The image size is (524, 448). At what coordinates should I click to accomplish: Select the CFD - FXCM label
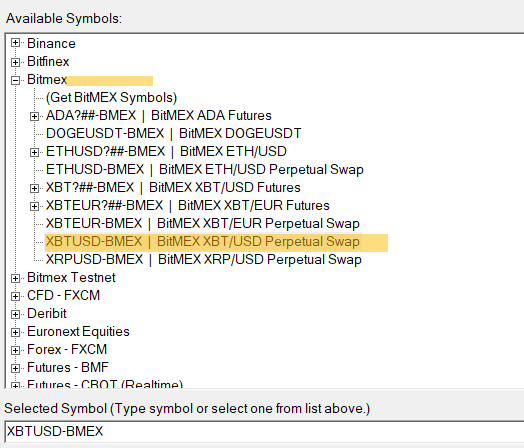[x=63, y=296]
